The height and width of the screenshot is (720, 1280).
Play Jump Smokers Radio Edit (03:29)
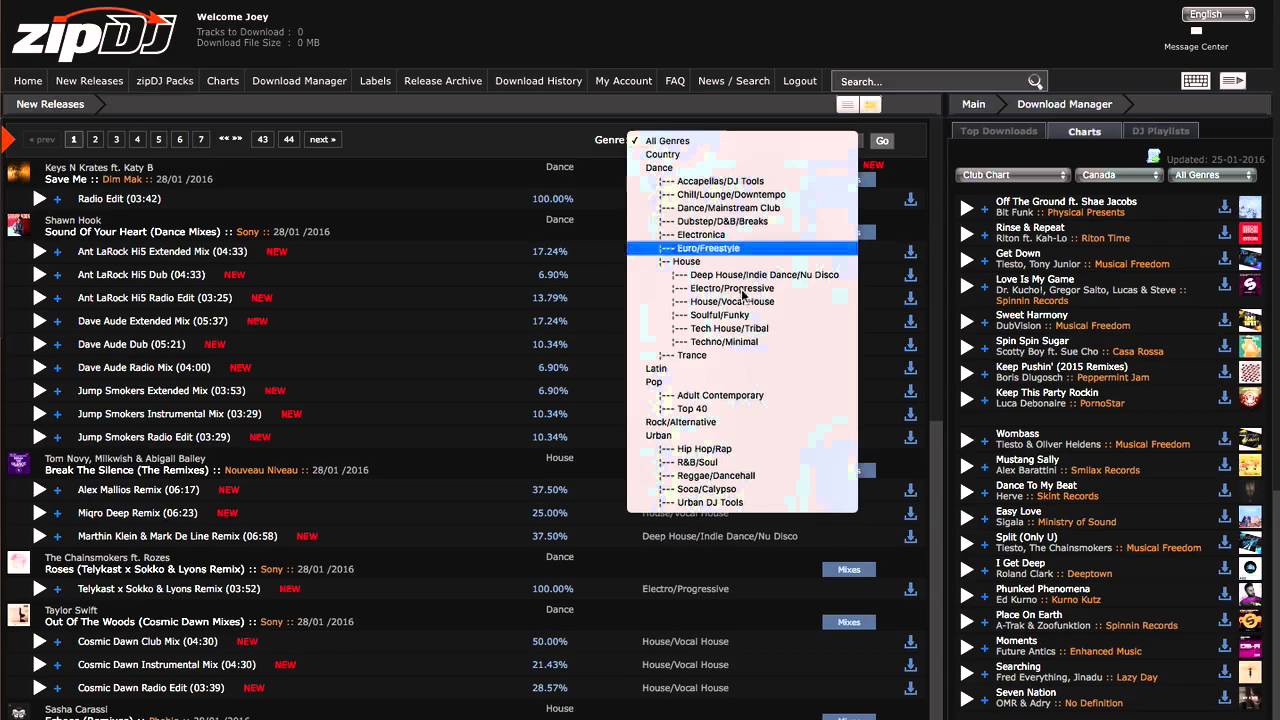pyautogui.click(x=39, y=437)
